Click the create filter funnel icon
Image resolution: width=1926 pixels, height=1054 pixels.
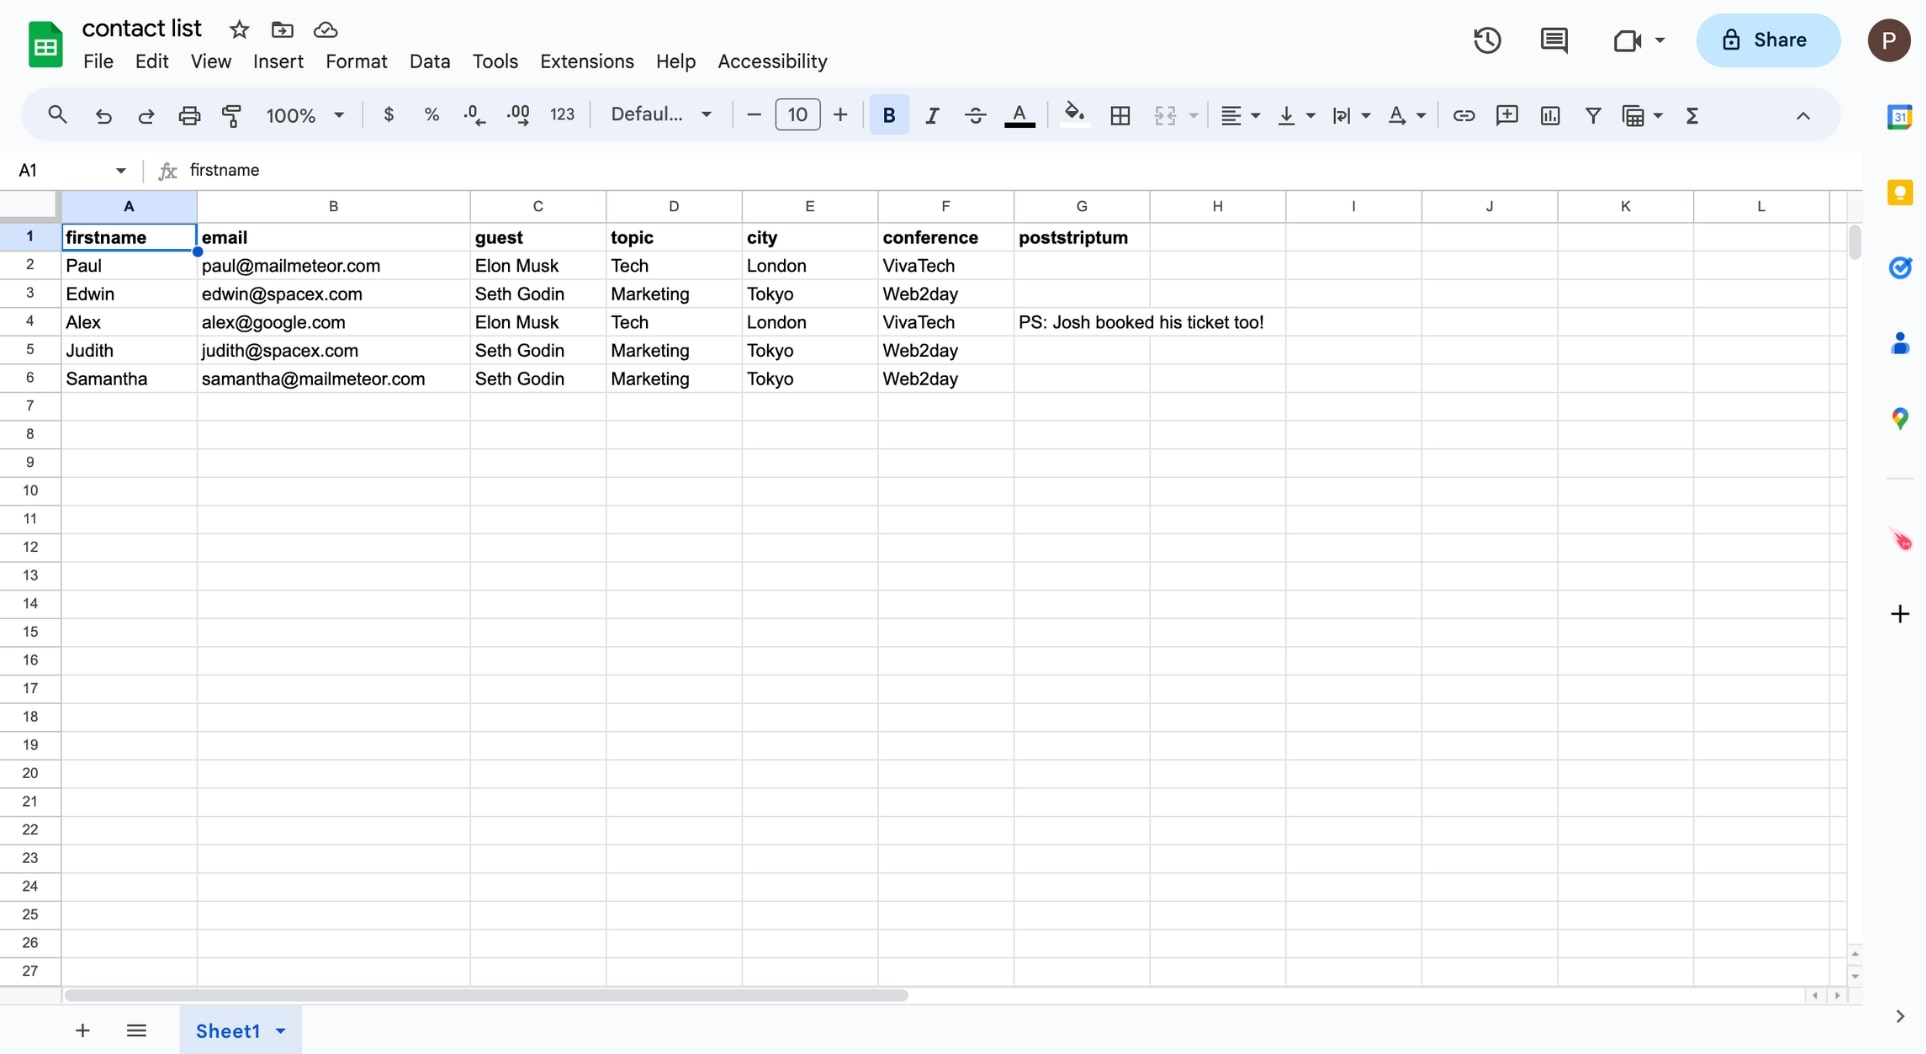(1593, 115)
